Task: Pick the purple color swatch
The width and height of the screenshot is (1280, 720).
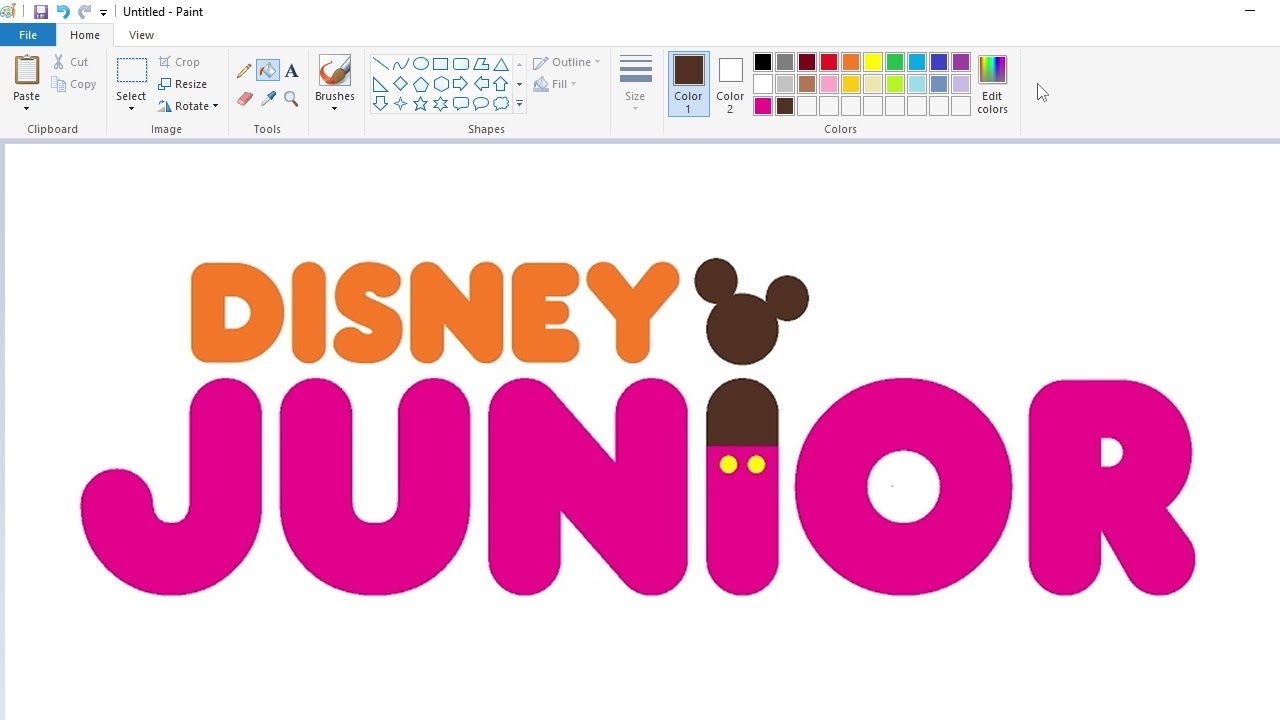Action: (x=961, y=62)
